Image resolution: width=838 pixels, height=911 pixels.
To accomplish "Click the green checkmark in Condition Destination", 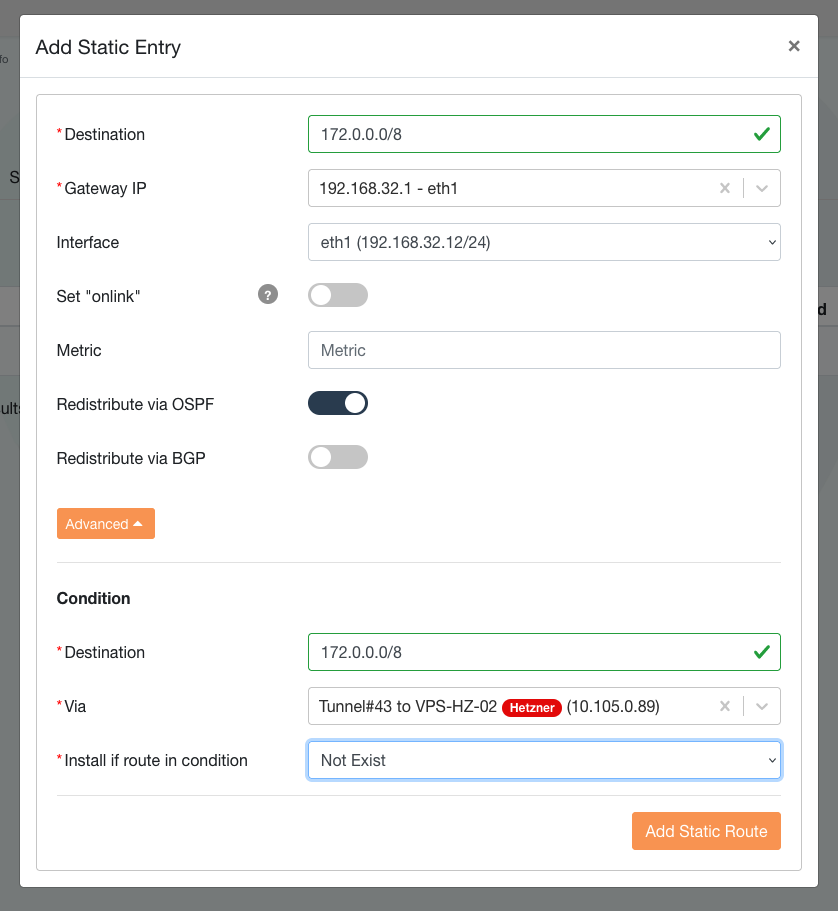I will (x=762, y=652).
